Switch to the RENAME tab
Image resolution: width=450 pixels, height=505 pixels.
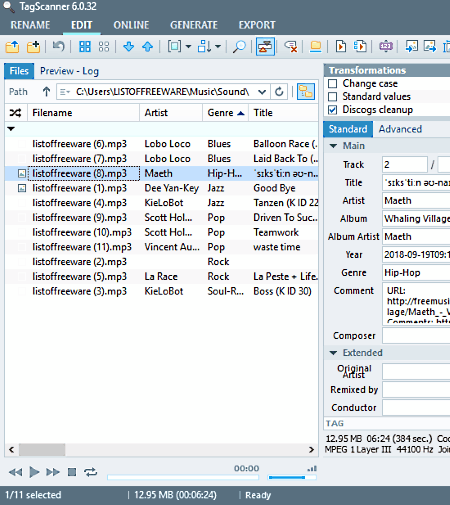tap(30, 25)
